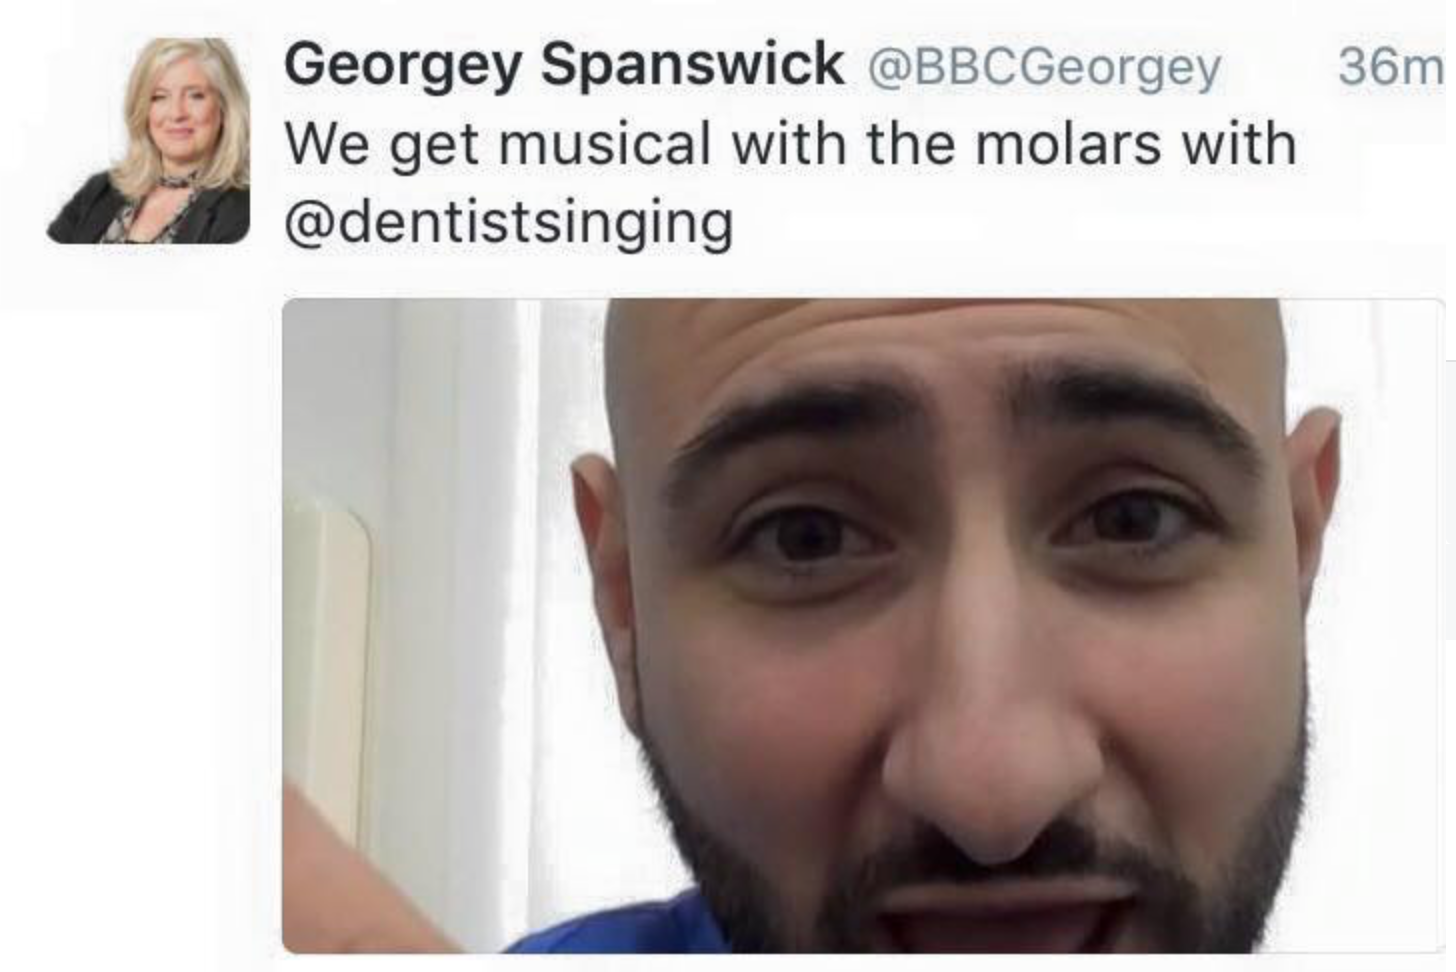Image resolution: width=1456 pixels, height=972 pixels.
Task: Open Georgey Spanswick's profile picture
Action: (x=148, y=140)
